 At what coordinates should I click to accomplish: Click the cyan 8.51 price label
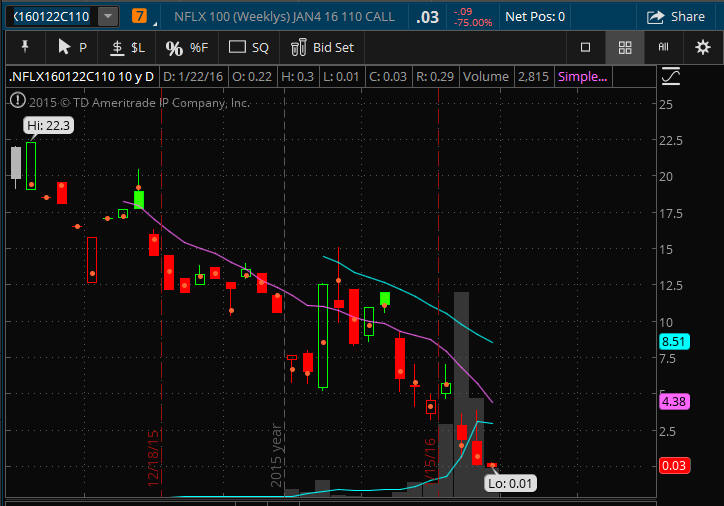tap(674, 342)
